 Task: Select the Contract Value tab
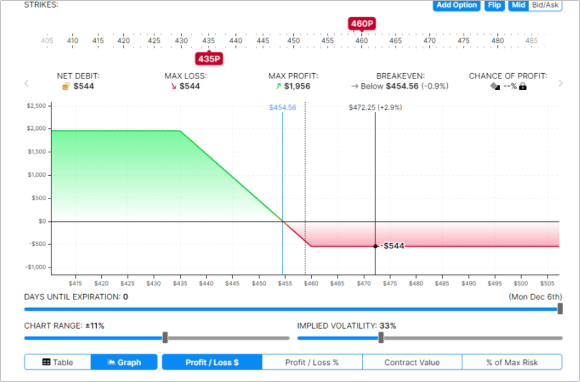tap(412, 362)
